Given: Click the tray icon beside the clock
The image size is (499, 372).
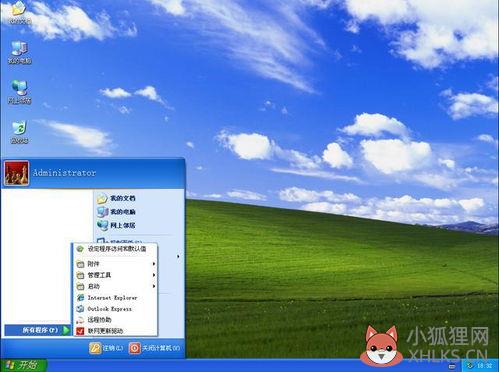Looking at the screenshot, I should [x=470, y=366].
